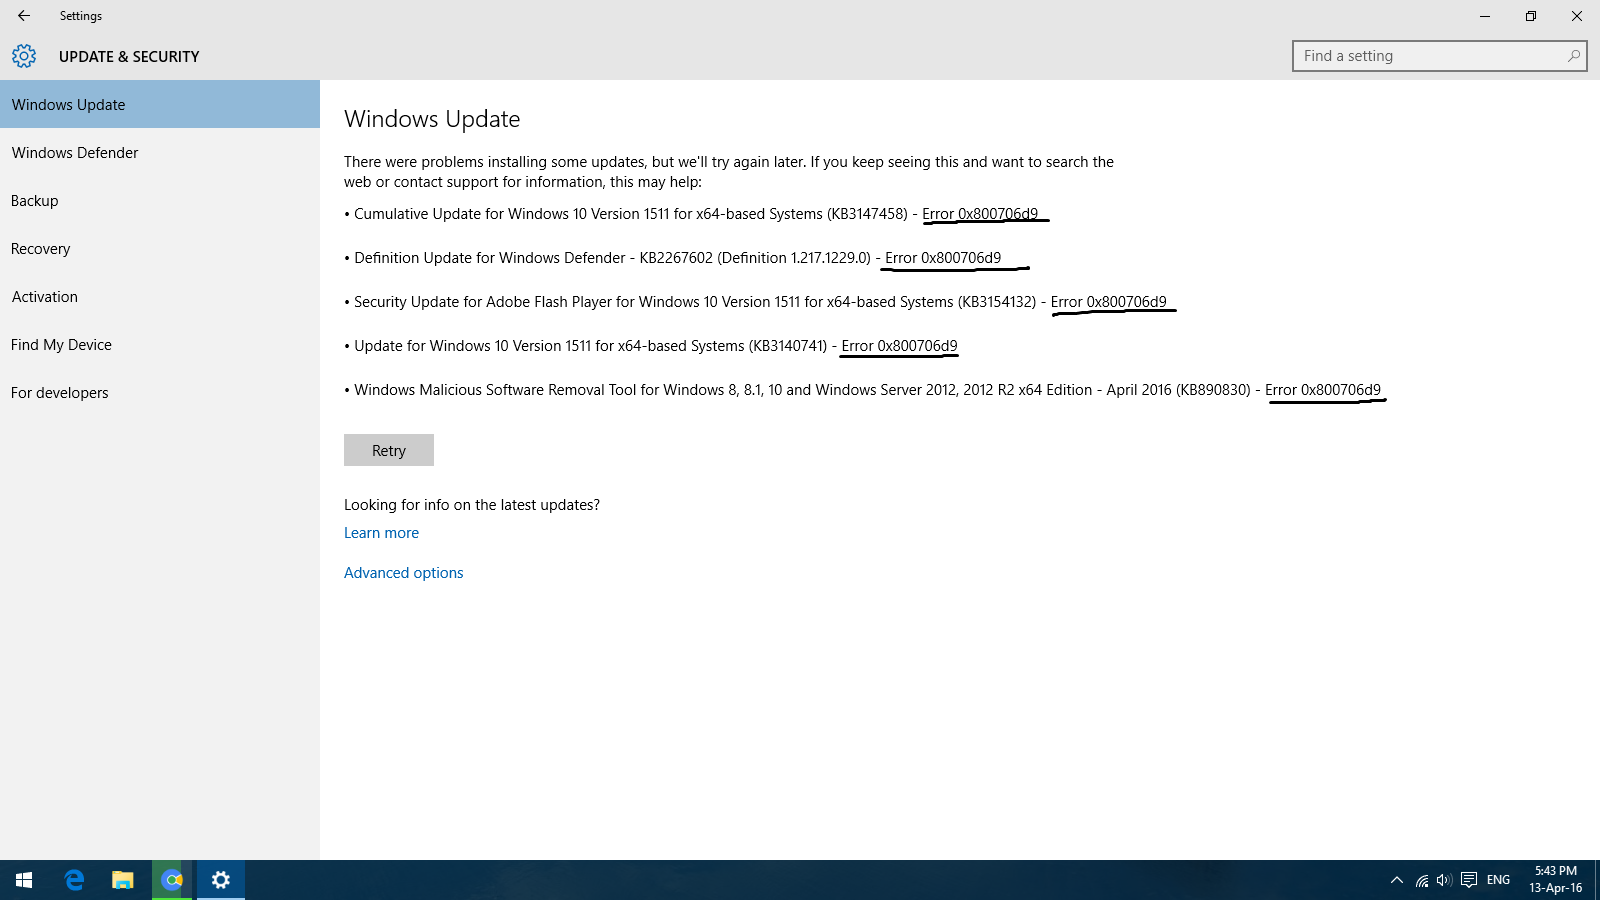Focus the Find a setting search box

pyautogui.click(x=1440, y=56)
